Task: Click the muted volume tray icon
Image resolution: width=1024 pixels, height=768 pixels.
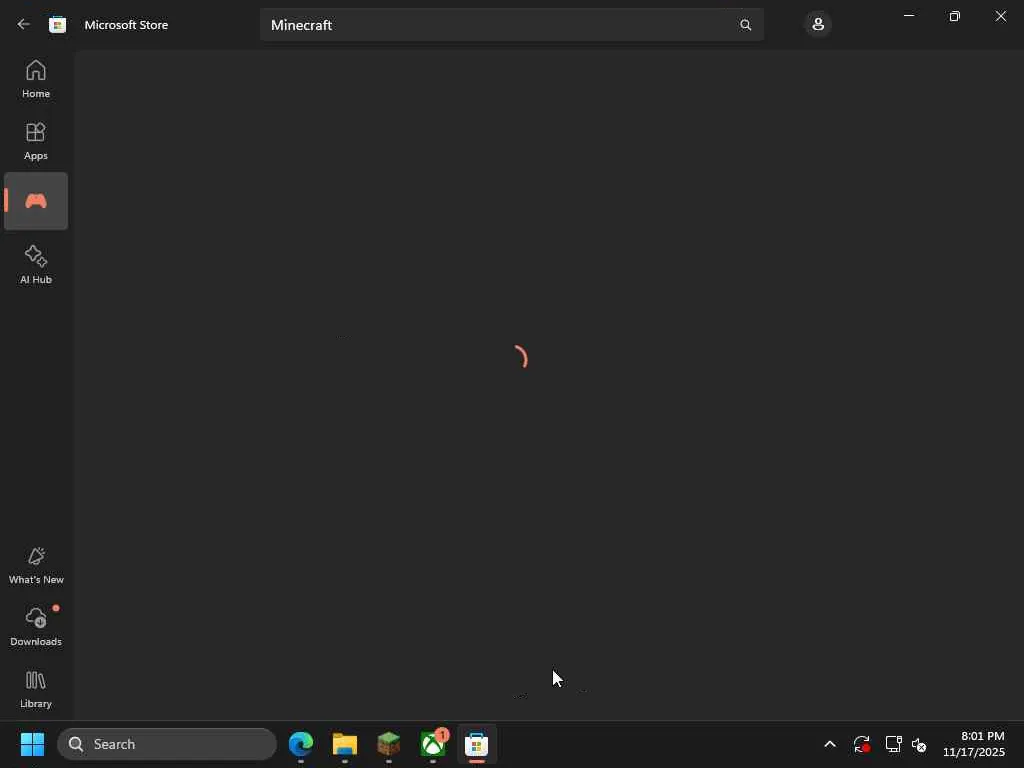Action: tap(919, 744)
